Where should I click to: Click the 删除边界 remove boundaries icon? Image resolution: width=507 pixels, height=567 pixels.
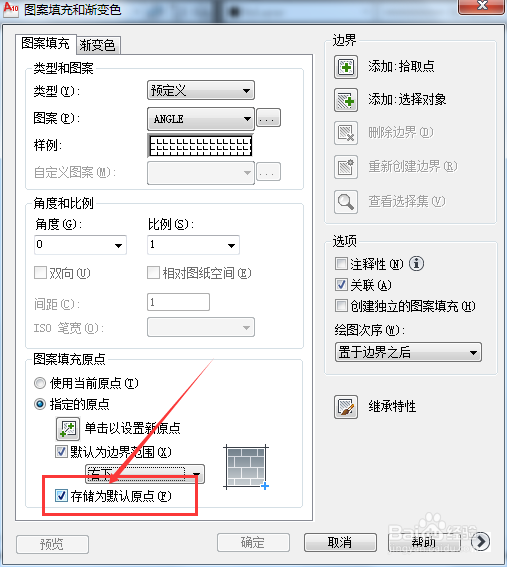pyautogui.click(x=346, y=133)
